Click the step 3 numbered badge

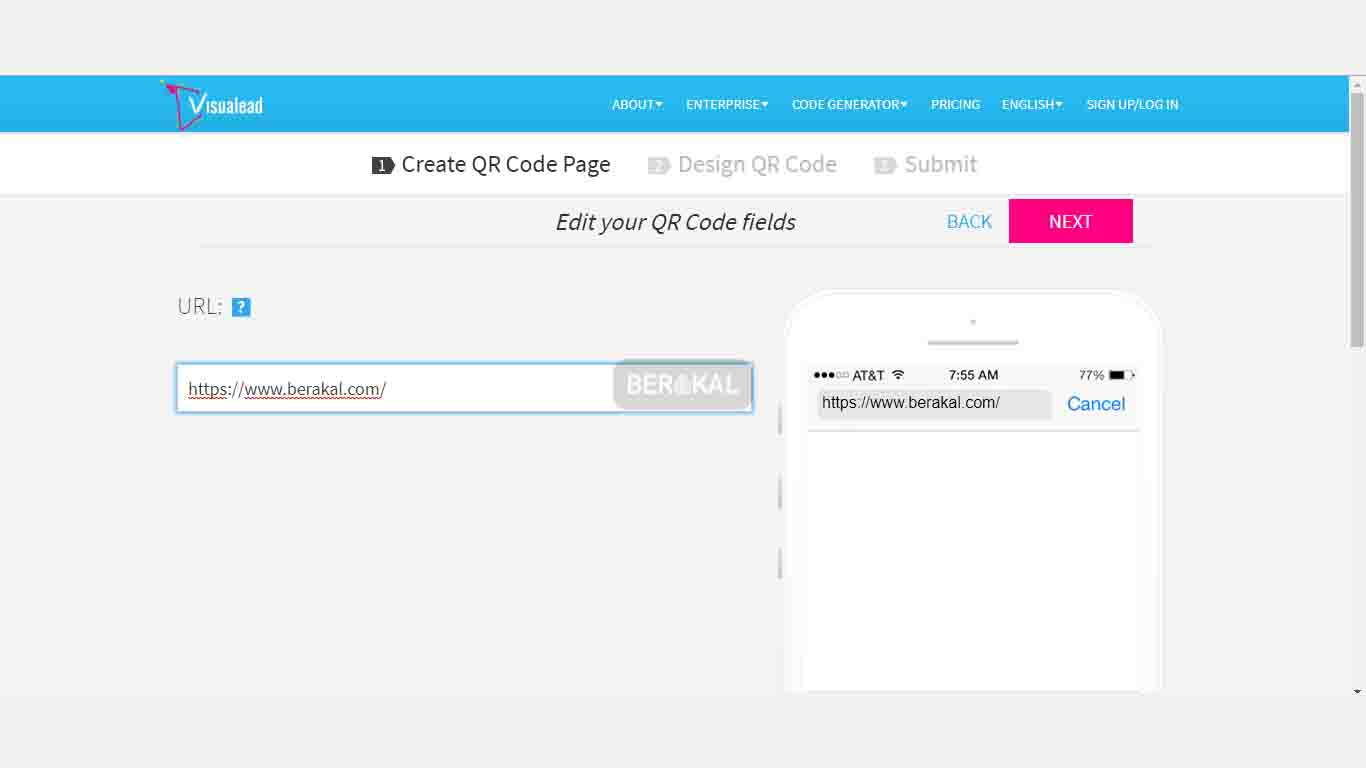[885, 164]
